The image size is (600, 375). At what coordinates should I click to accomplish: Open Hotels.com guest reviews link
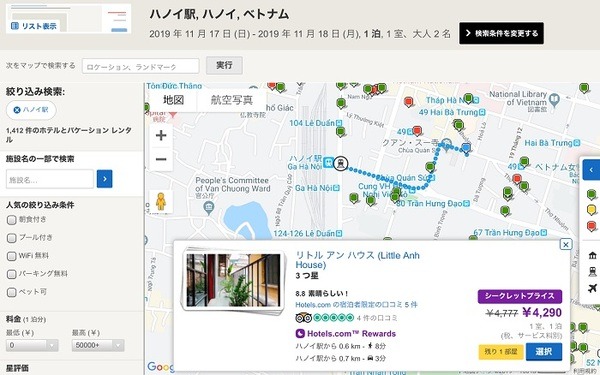pyautogui.click(x=356, y=305)
